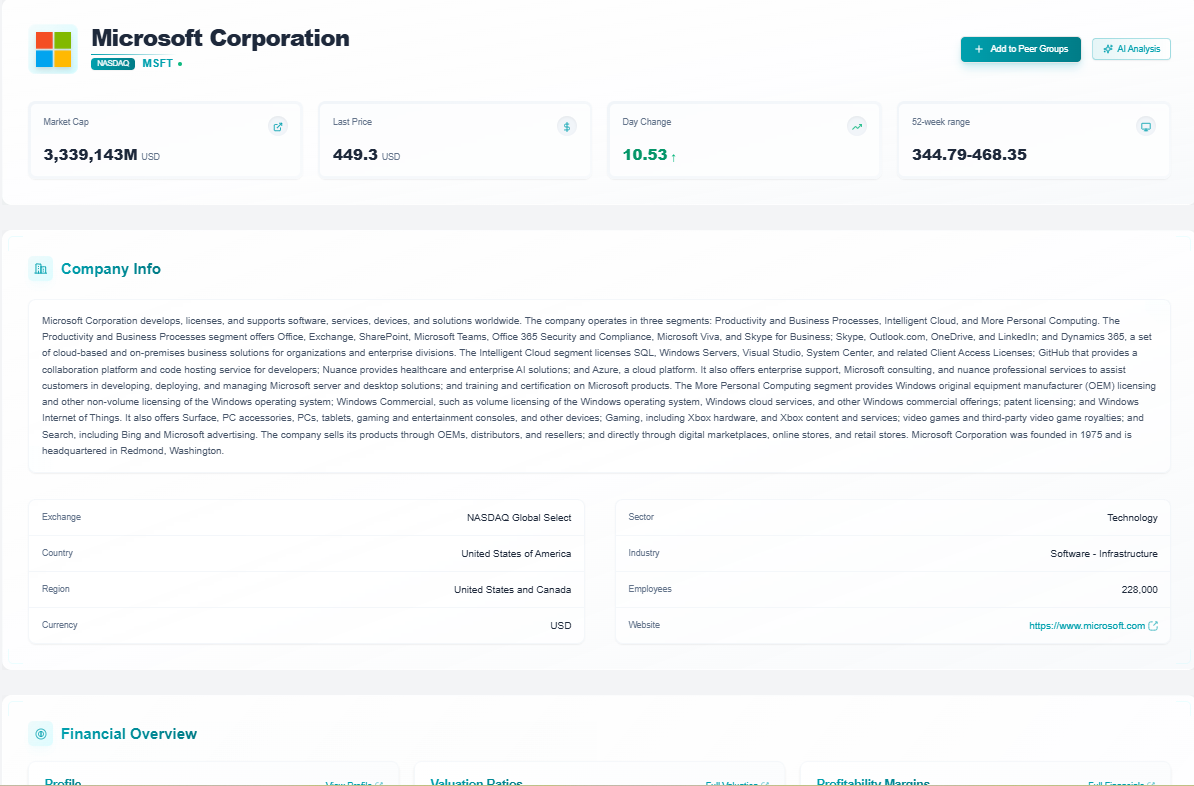Click the external link icon beside website URL

pos(1153,626)
